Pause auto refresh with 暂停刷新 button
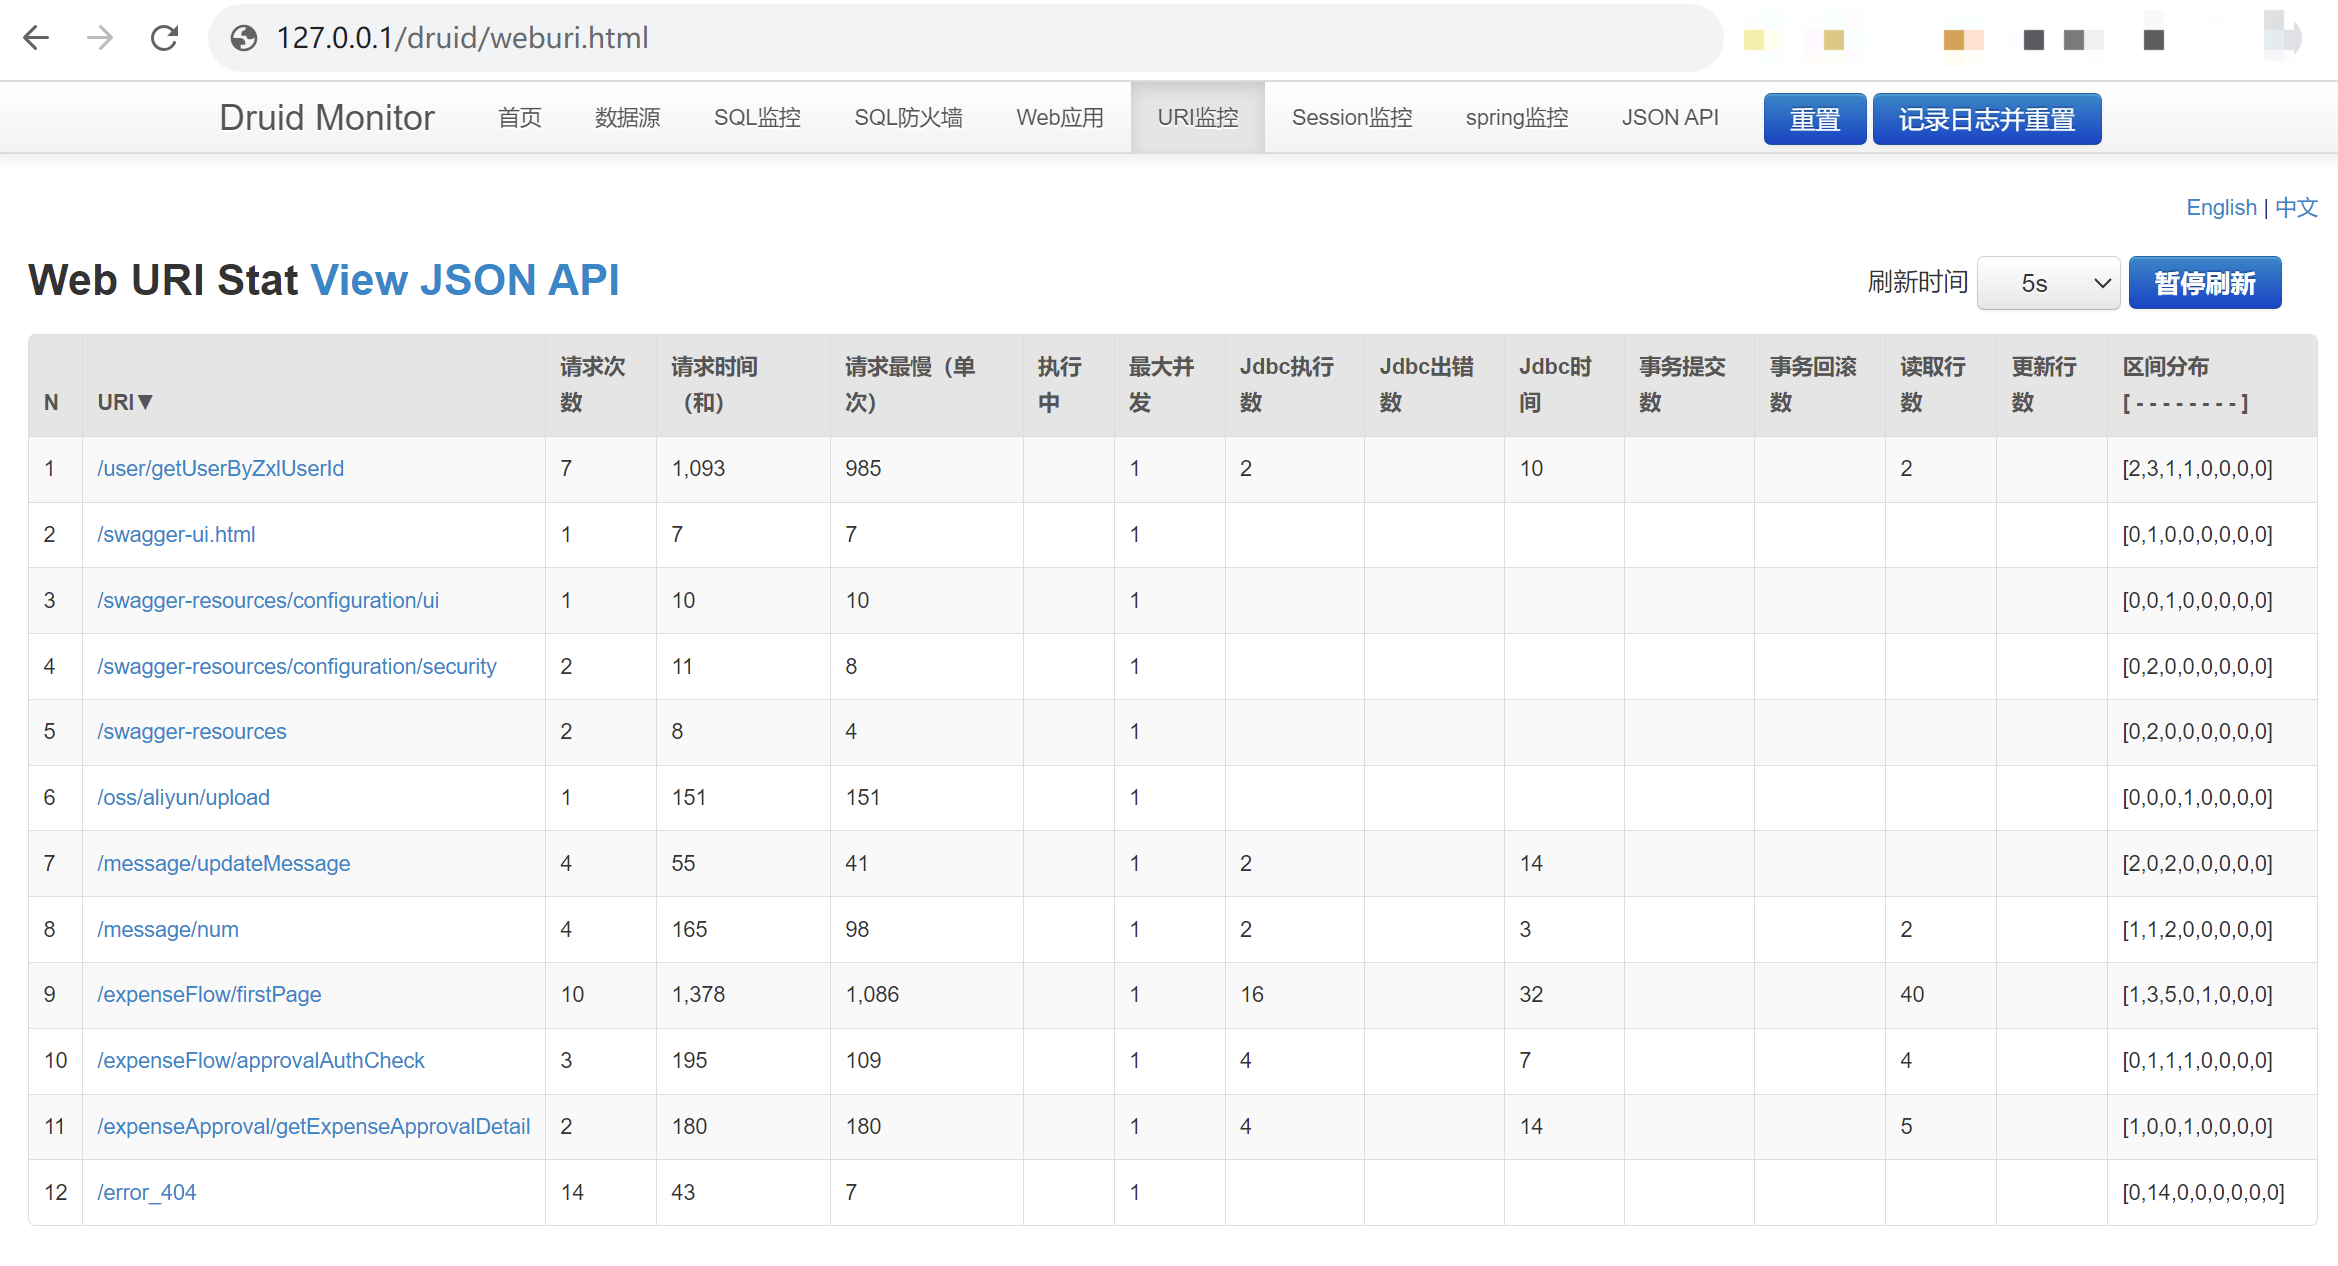Image resolution: width=2338 pixels, height=1266 pixels. (x=2204, y=283)
